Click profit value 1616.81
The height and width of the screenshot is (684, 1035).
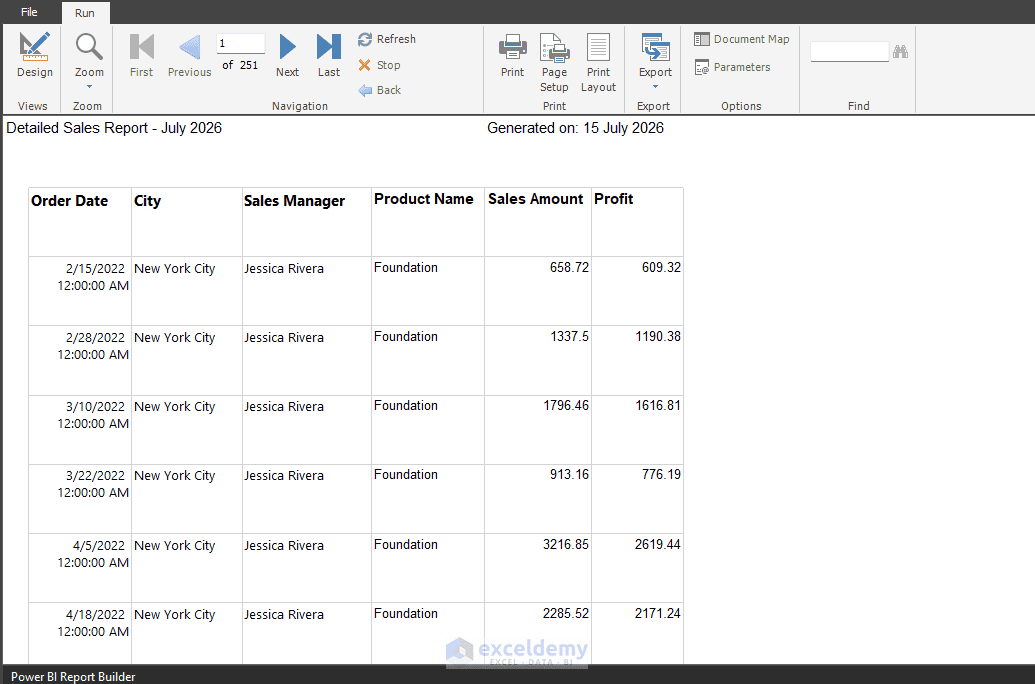coord(657,405)
